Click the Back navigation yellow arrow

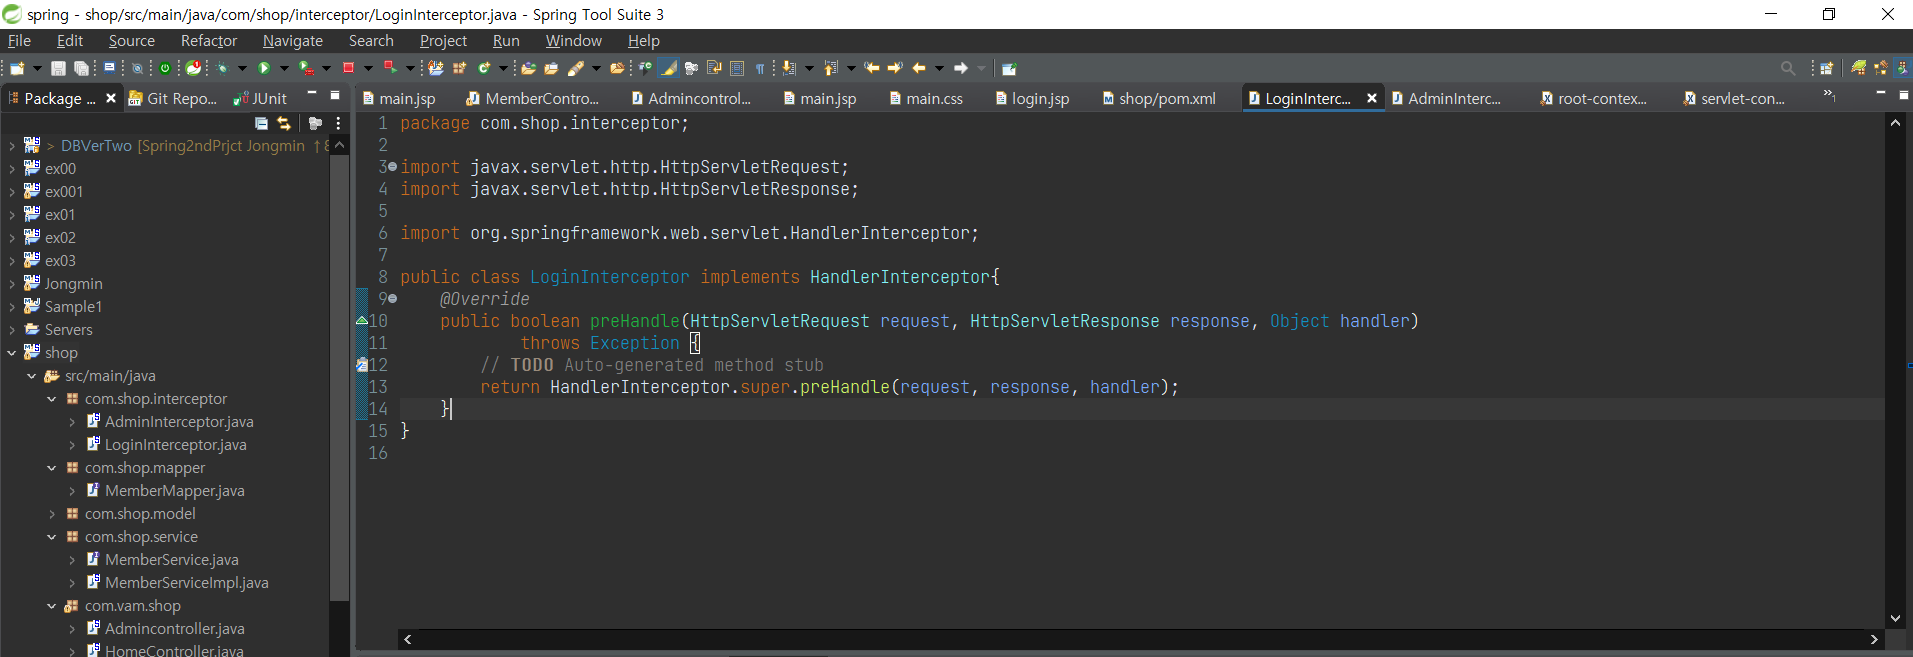(918, 68)
